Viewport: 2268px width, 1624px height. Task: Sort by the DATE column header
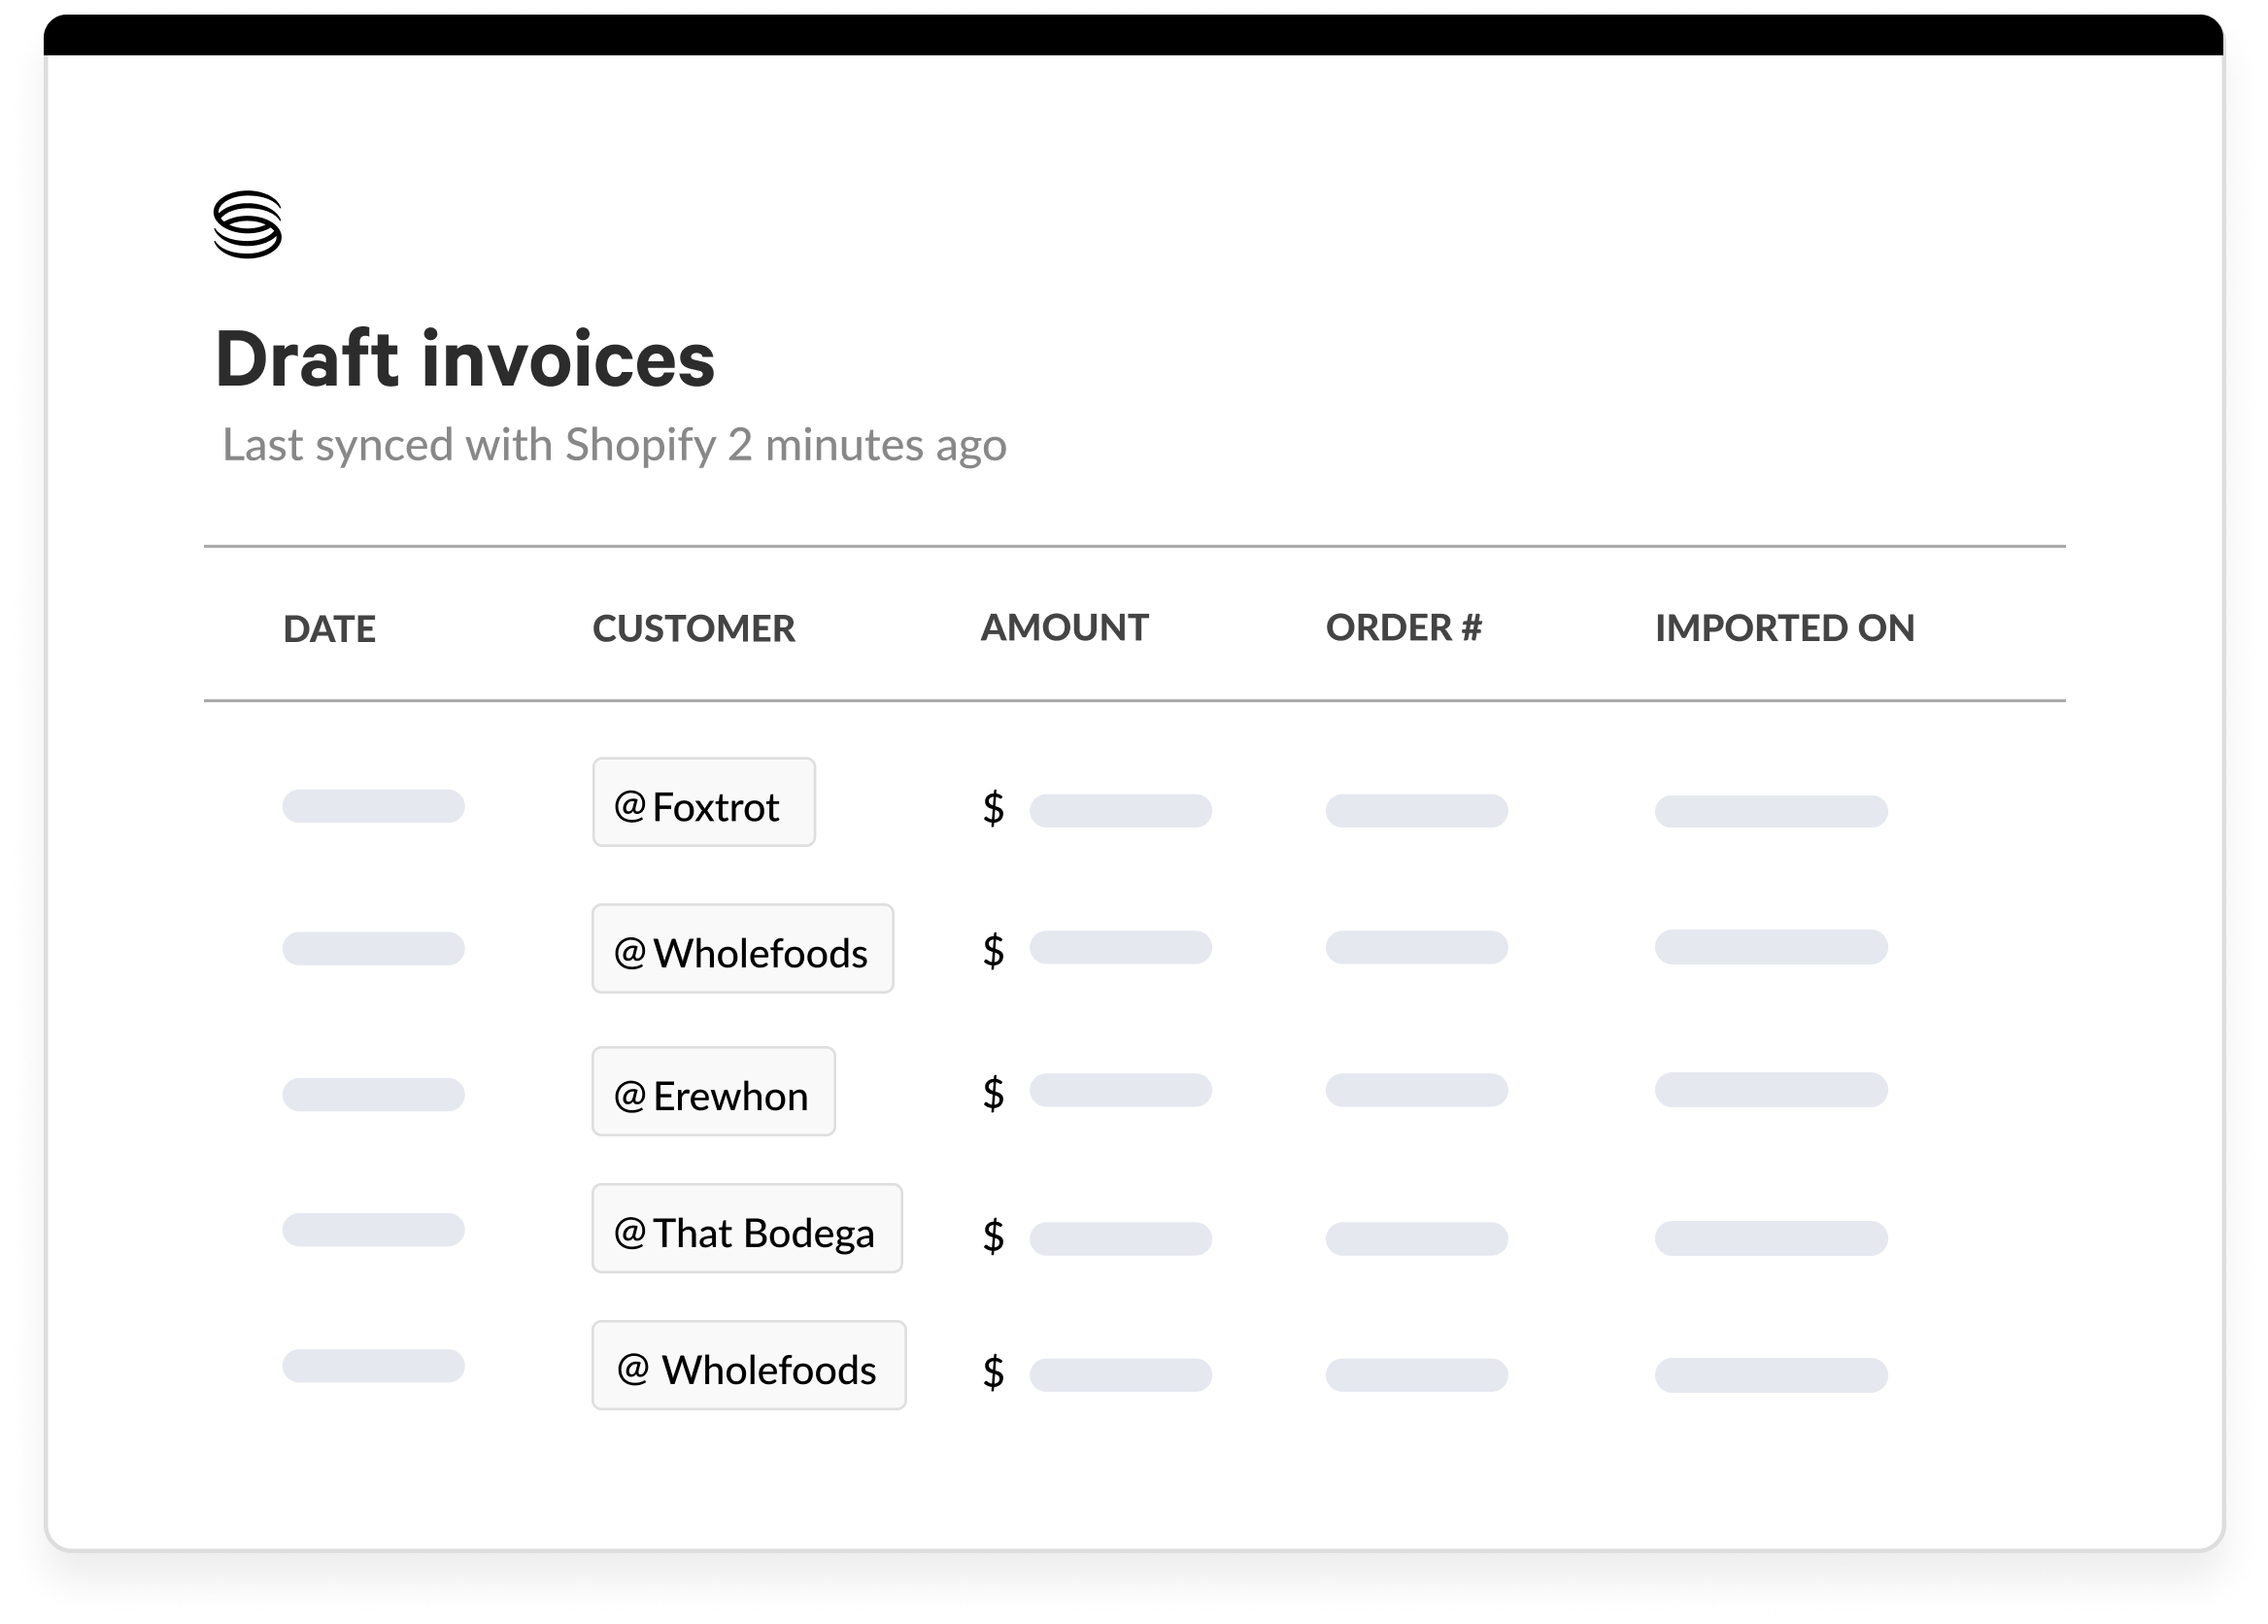tap(329, 629)
